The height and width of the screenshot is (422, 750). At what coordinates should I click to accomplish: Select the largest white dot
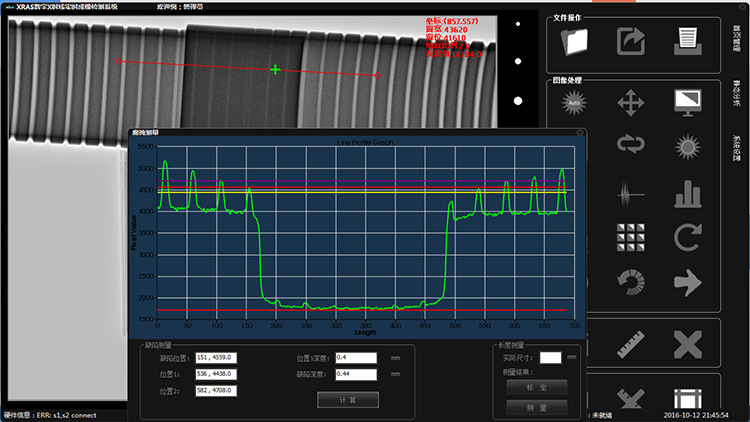518,101
